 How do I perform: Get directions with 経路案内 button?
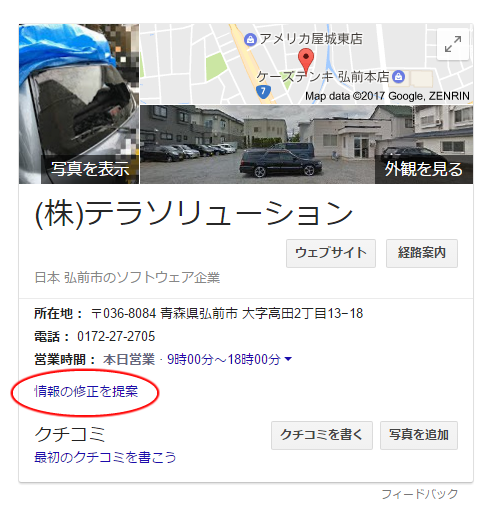tap(422, 253)
